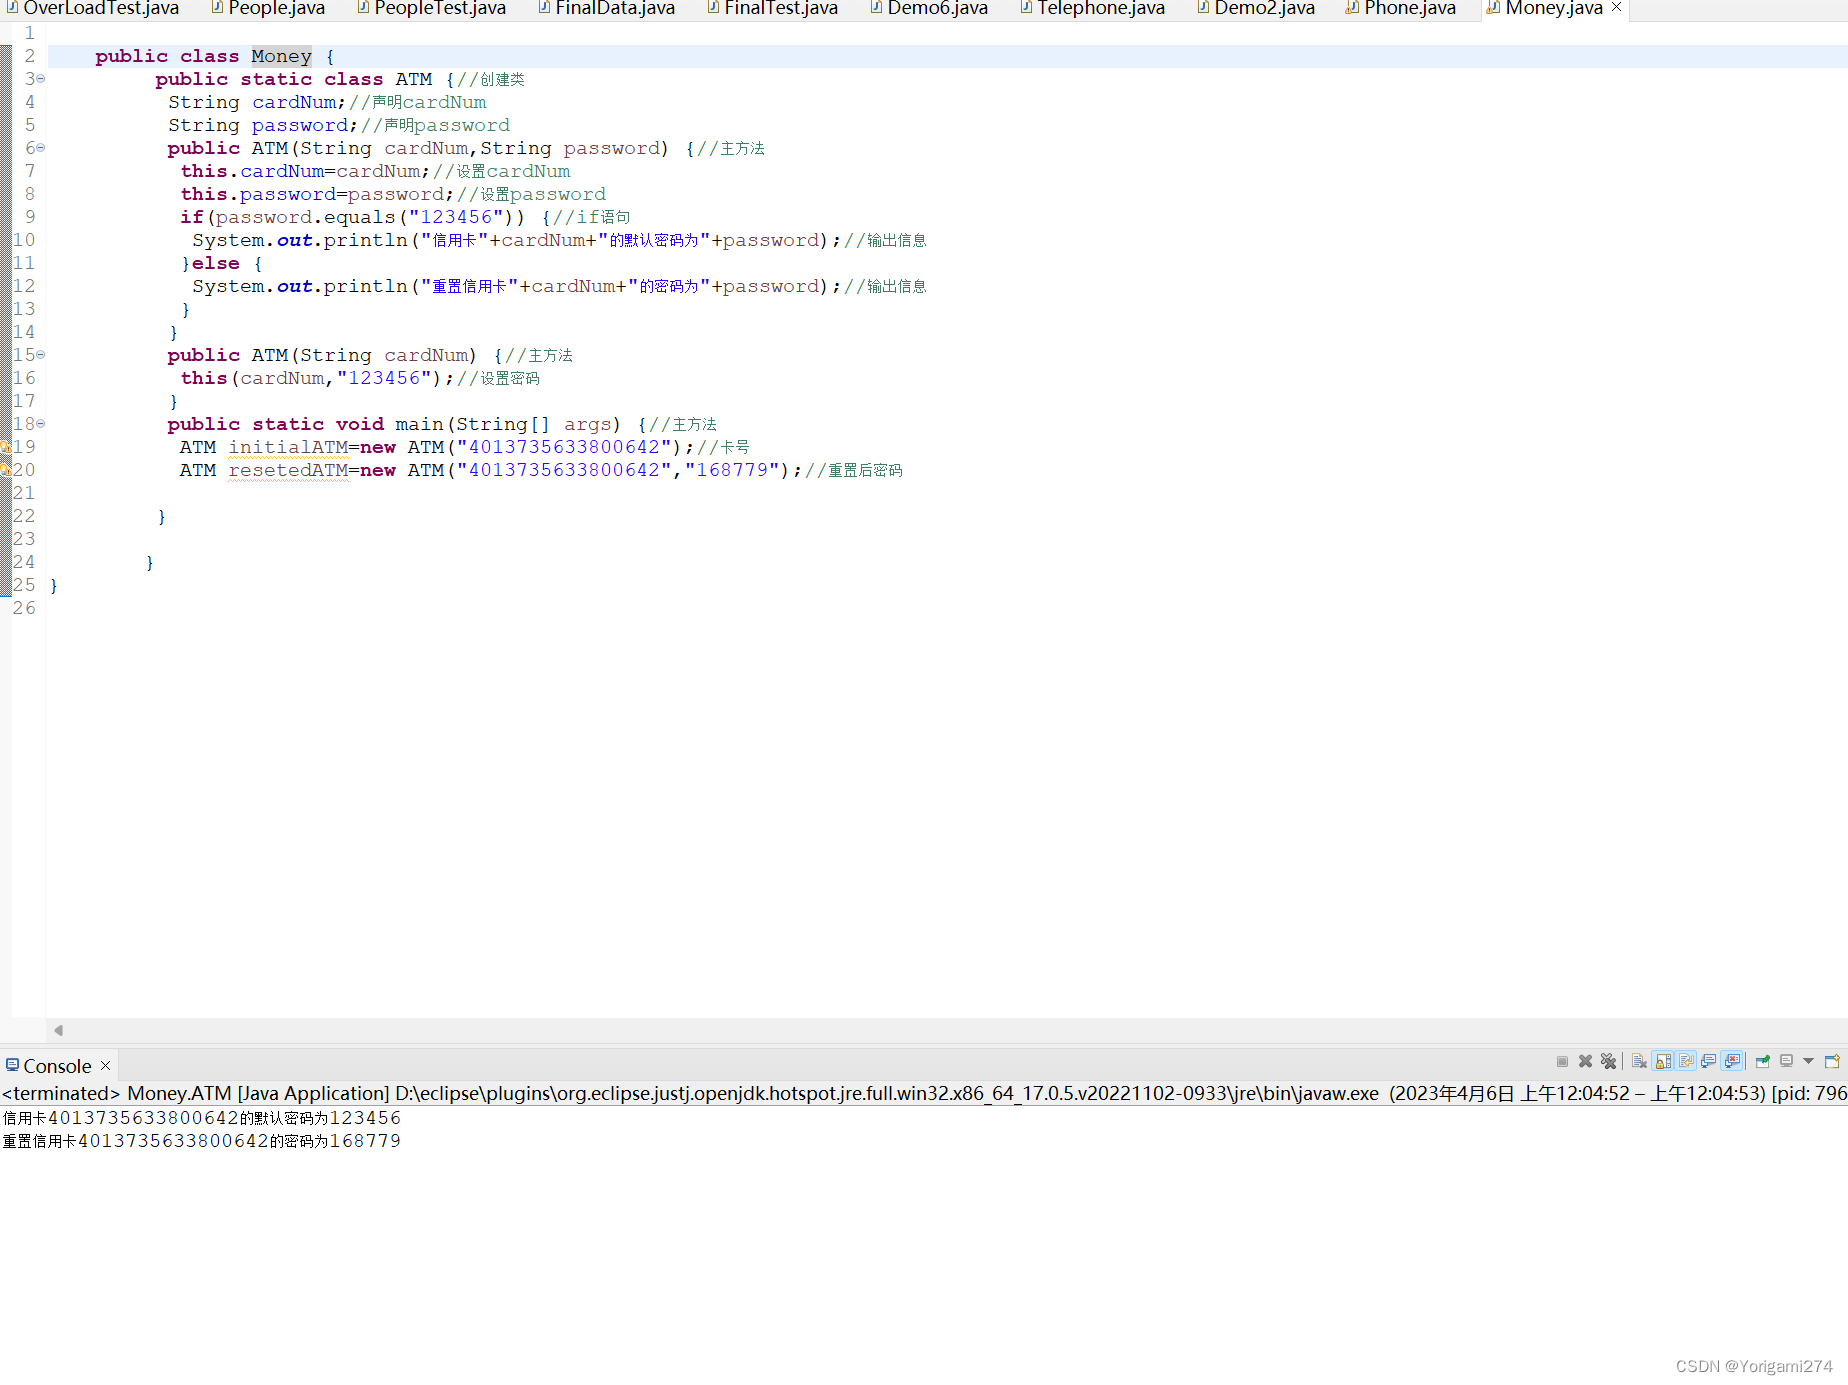Click password.equals on line 9
This screenshot has width=1848, height=1385.
pyautogui.click(x=306, y=217)
